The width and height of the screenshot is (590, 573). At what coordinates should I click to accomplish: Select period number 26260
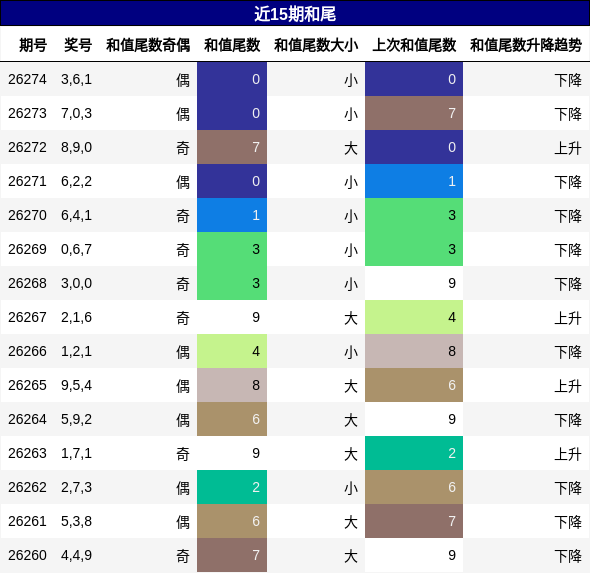[x=27, y=555]
